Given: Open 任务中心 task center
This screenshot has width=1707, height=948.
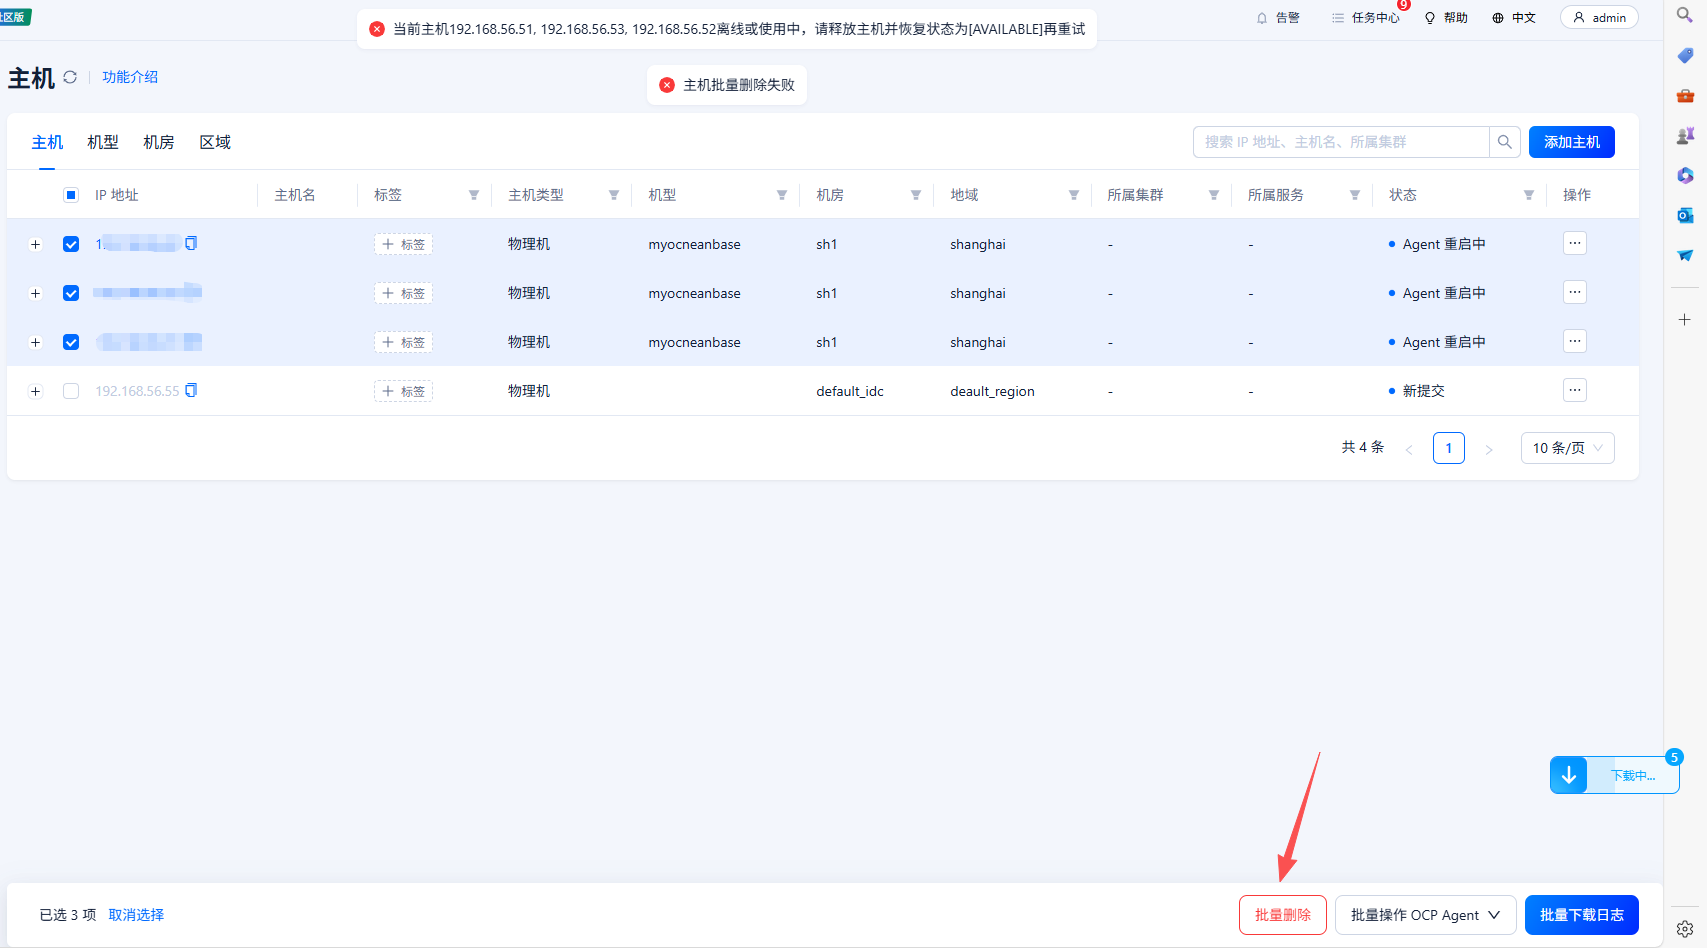Looking at the screenshot, I should [x=1366, y=18].
